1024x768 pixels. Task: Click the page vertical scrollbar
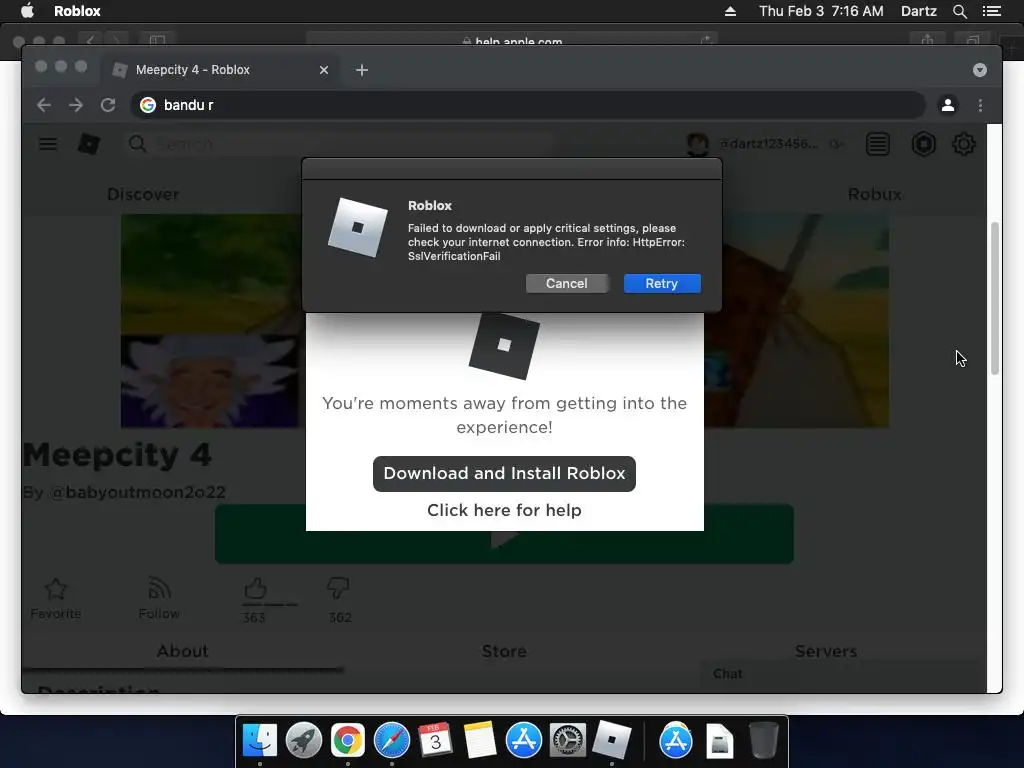tap(995, 298)
